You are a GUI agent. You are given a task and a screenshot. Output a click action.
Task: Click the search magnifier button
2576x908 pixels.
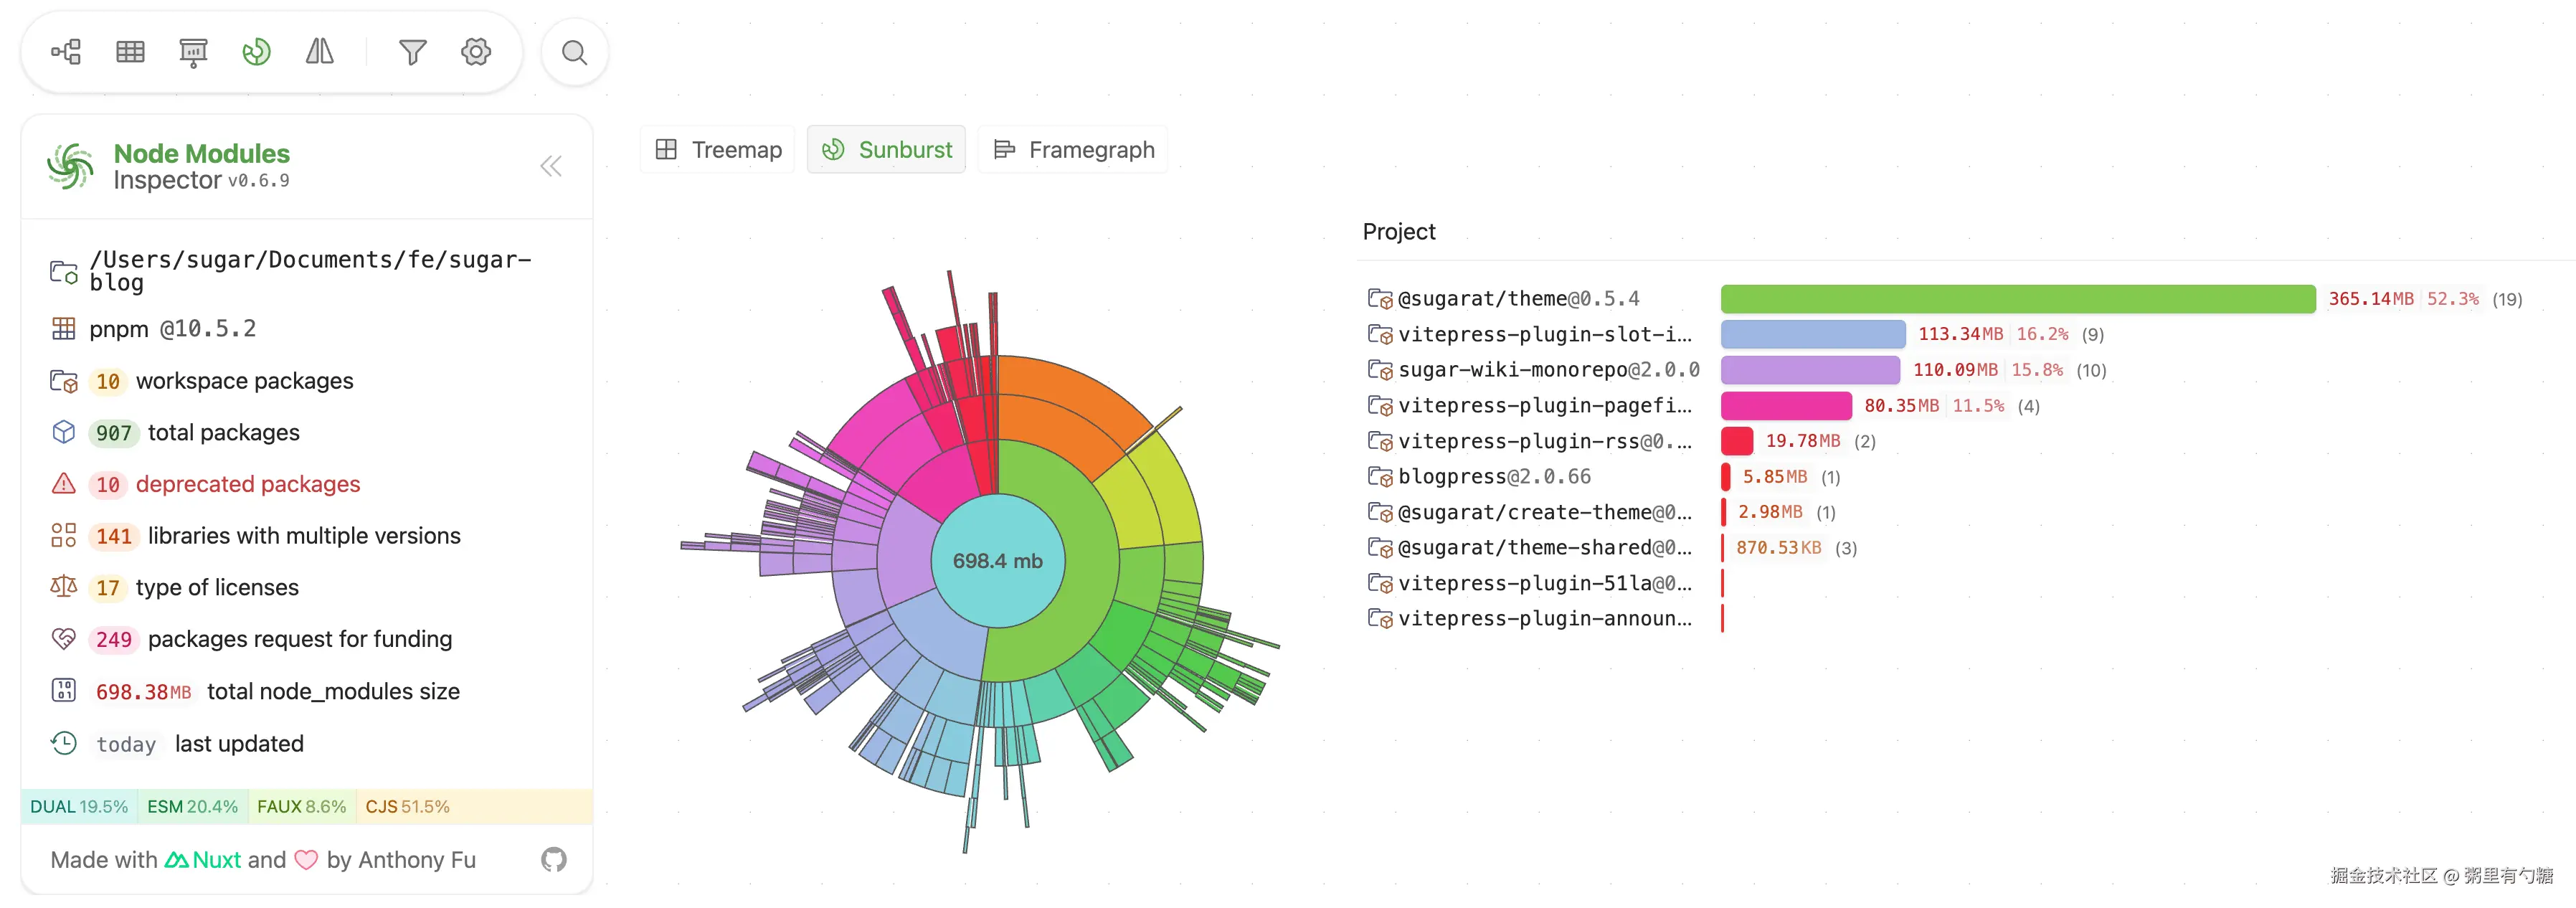click(574, 52)
